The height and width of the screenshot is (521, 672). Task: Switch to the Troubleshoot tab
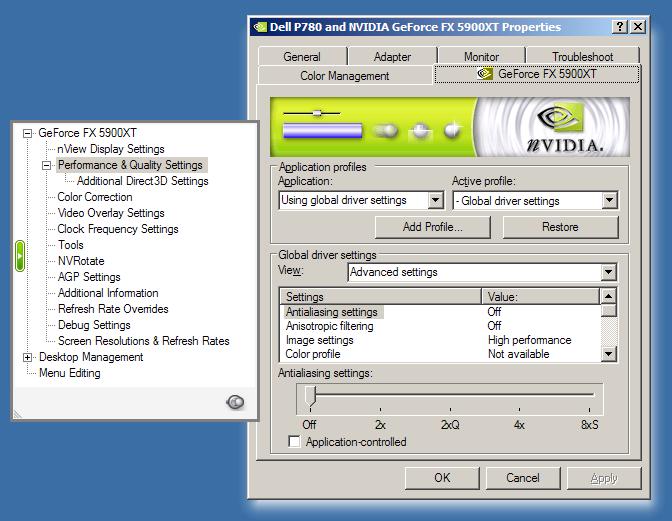pyautogui.click(x=582, y=57)
